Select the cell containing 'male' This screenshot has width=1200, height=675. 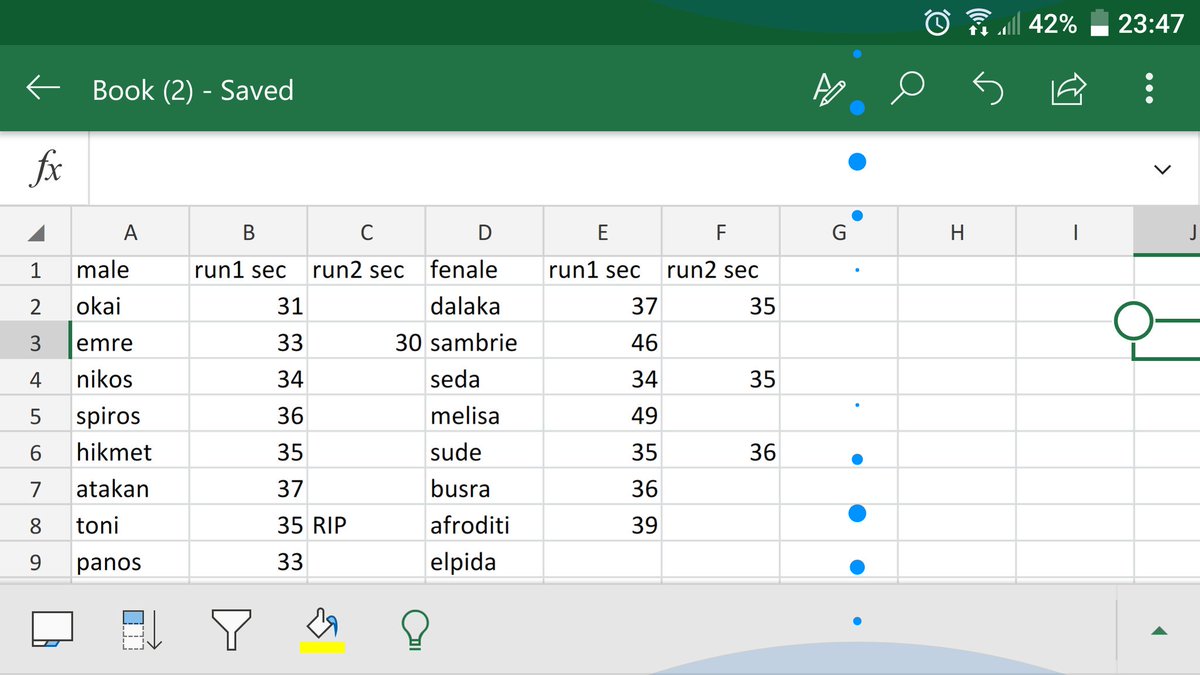130,270
